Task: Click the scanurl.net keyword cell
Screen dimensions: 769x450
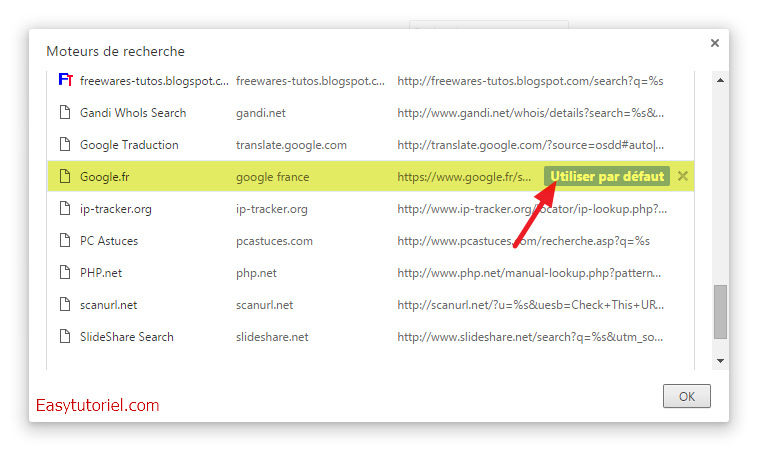Action: click(x=264, y=305)
